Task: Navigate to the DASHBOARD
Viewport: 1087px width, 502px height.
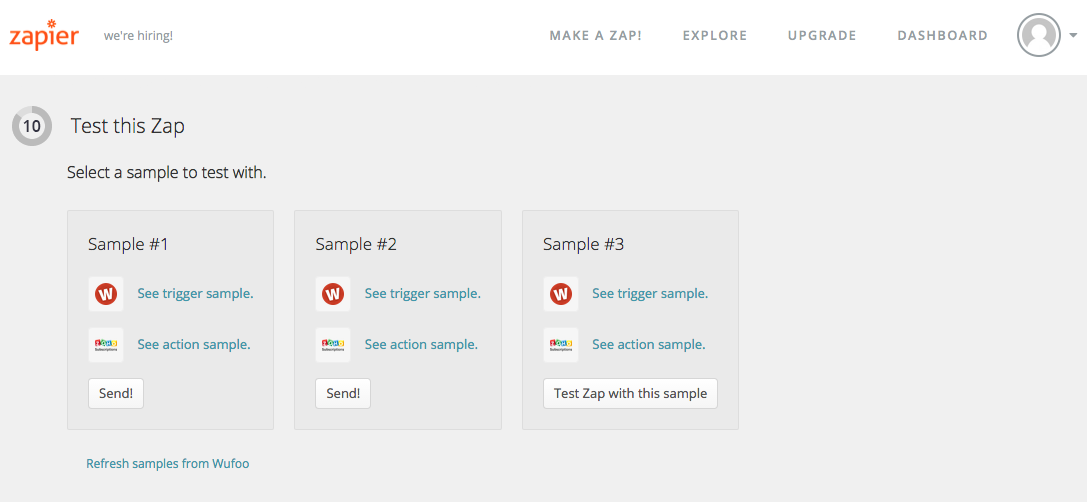Action: click(x=942, y=36)
